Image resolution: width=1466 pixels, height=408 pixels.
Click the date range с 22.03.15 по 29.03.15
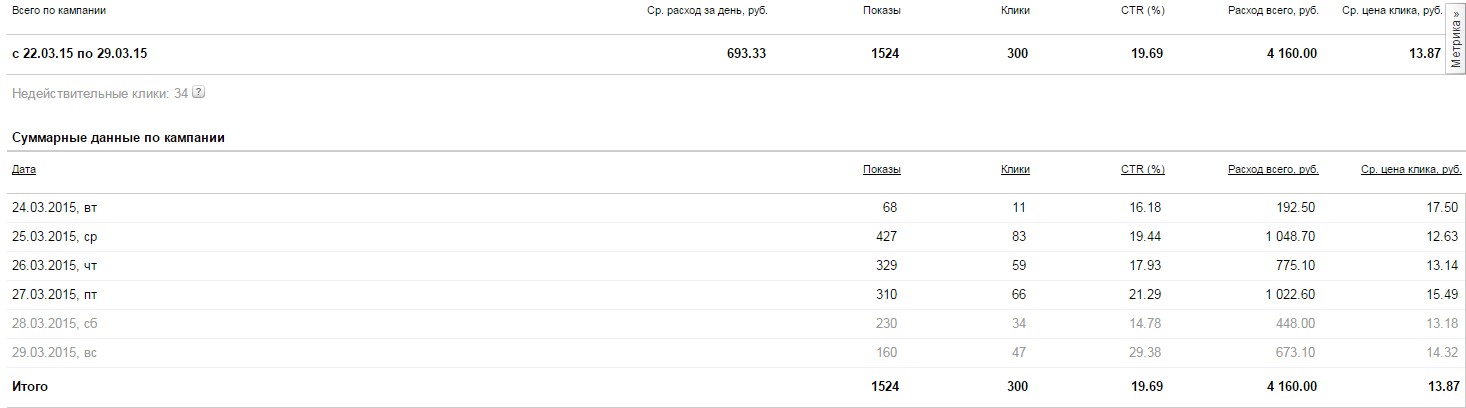click(x=87, y=54)
